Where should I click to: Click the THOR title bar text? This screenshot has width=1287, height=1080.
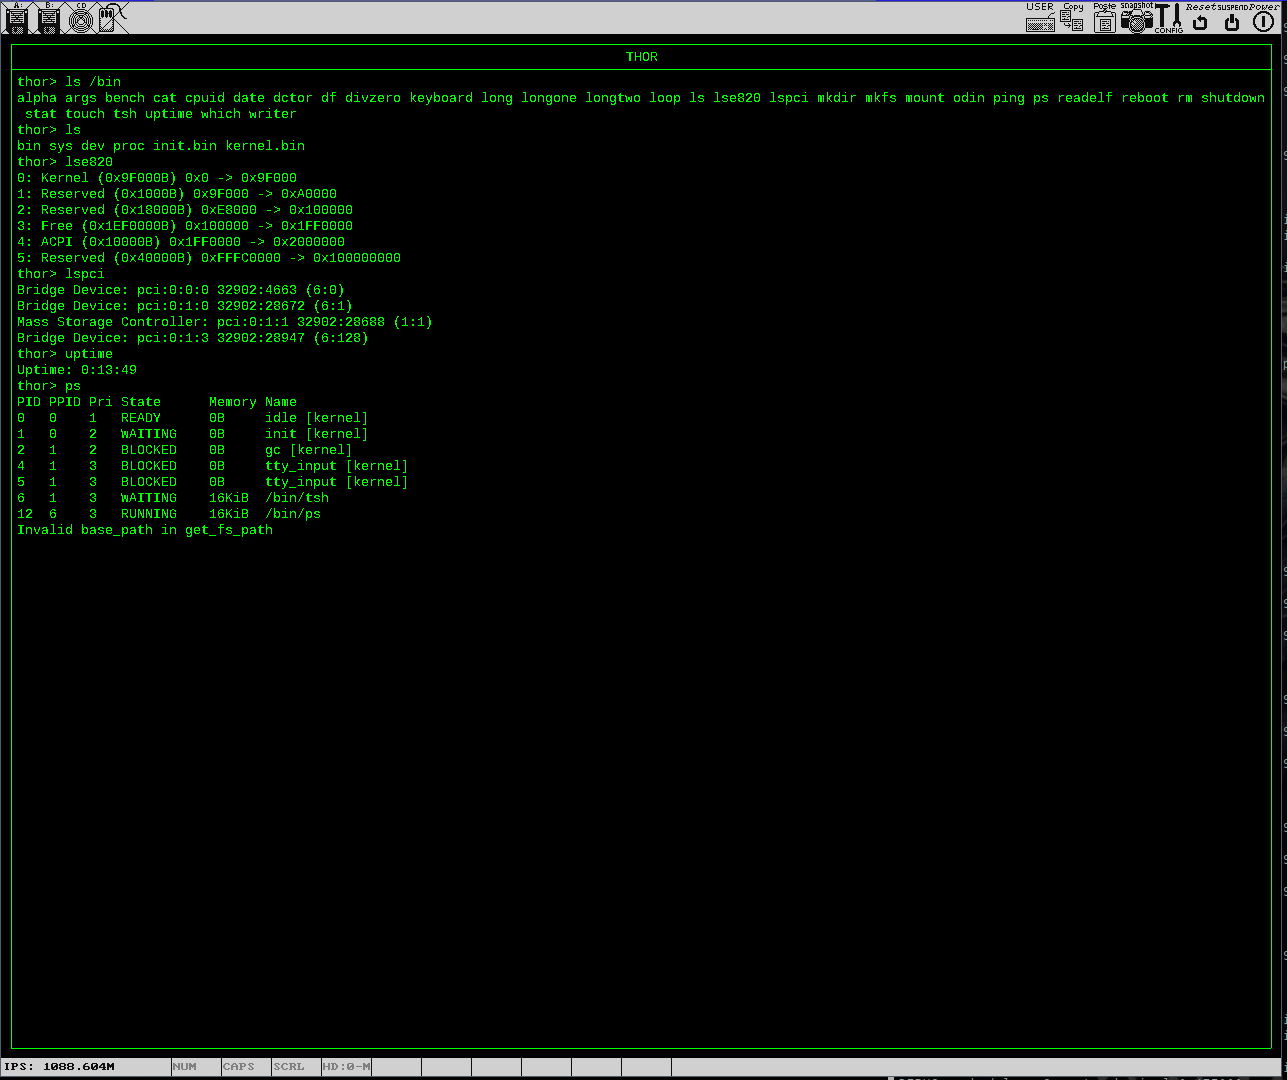641,57
